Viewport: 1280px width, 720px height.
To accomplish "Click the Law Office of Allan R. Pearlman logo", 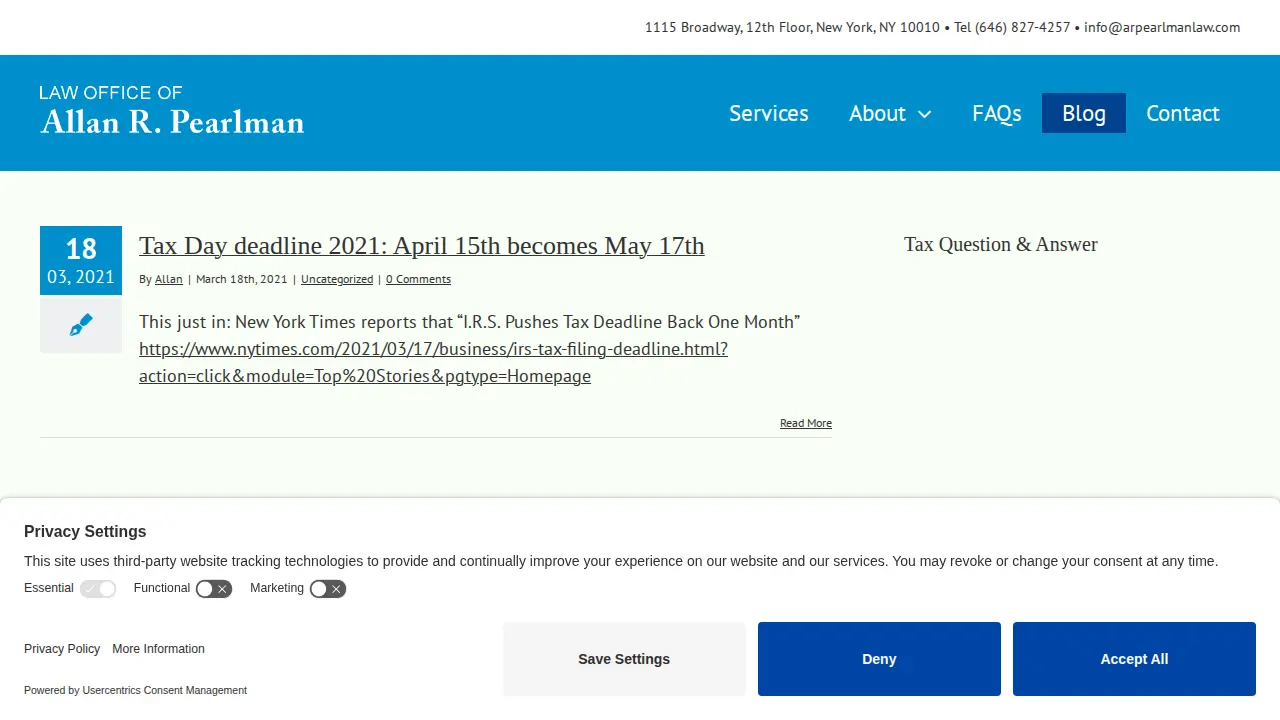I will [172, 111].
